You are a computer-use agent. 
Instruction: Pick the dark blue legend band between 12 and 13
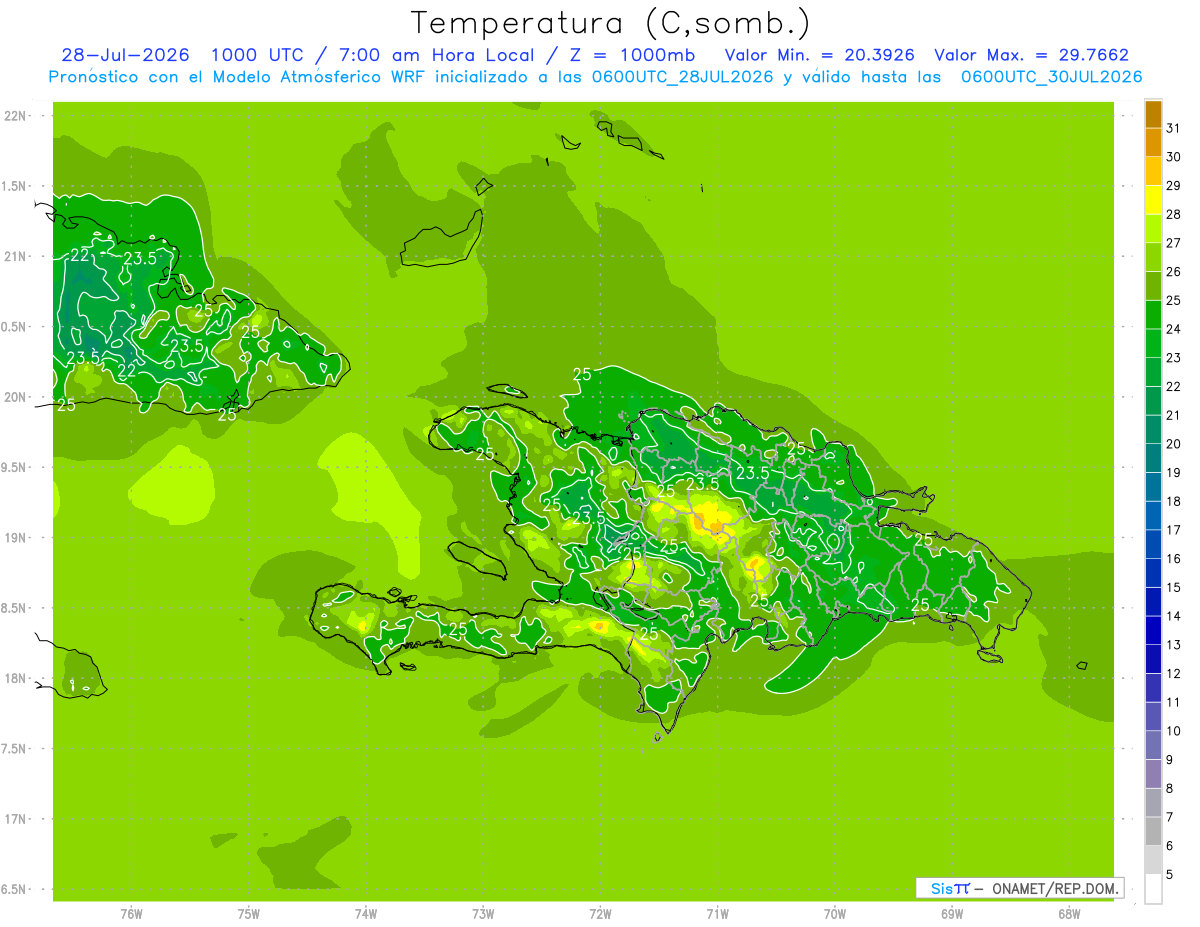[1153, 659]
